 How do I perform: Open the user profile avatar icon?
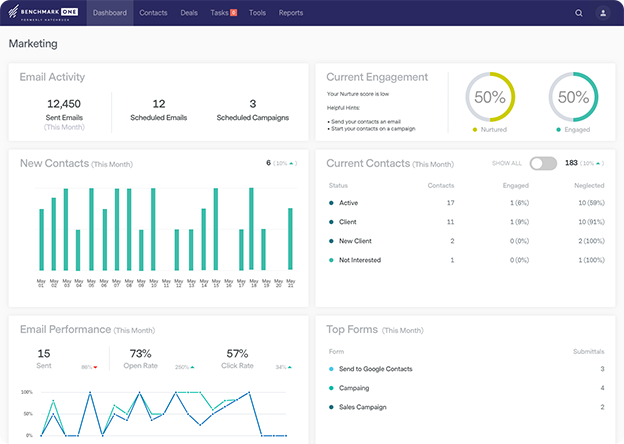point(603,13)
